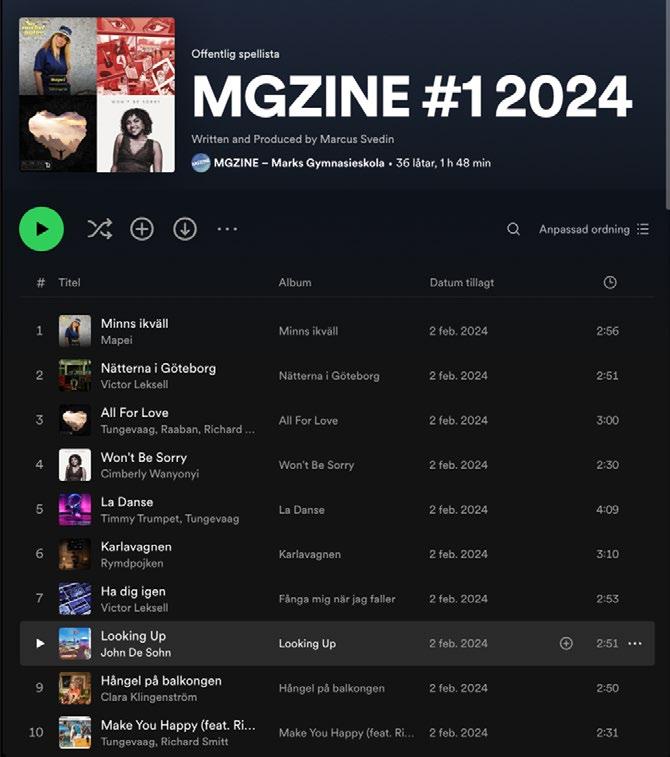Click Nätterna i Göteborg cover thumbnail

point(75,375)
